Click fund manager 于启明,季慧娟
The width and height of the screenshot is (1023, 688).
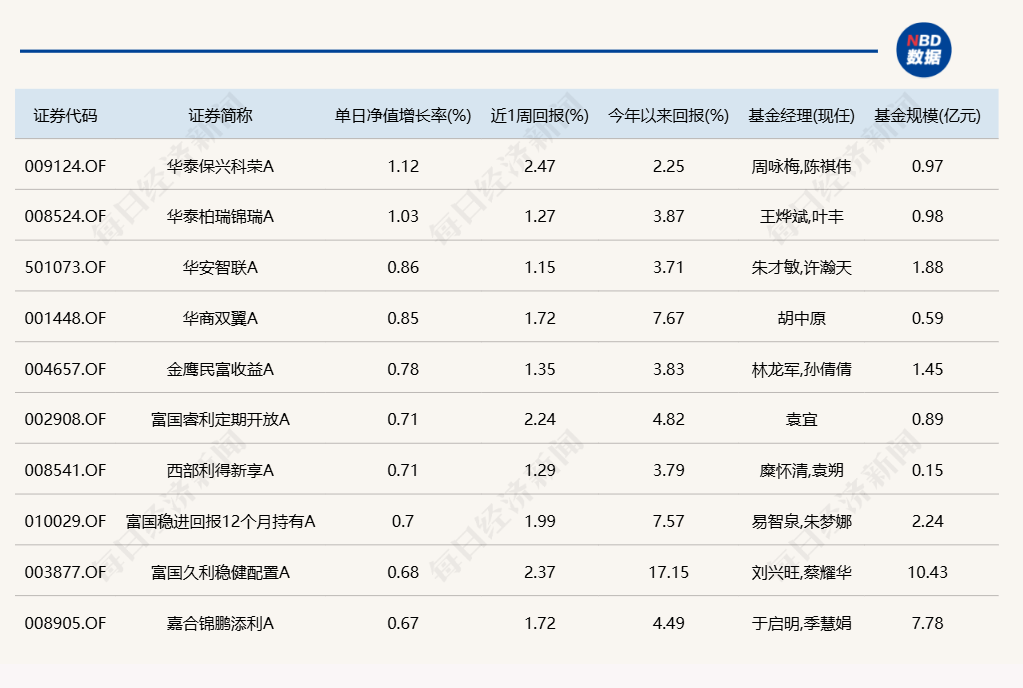coord(801,623)
